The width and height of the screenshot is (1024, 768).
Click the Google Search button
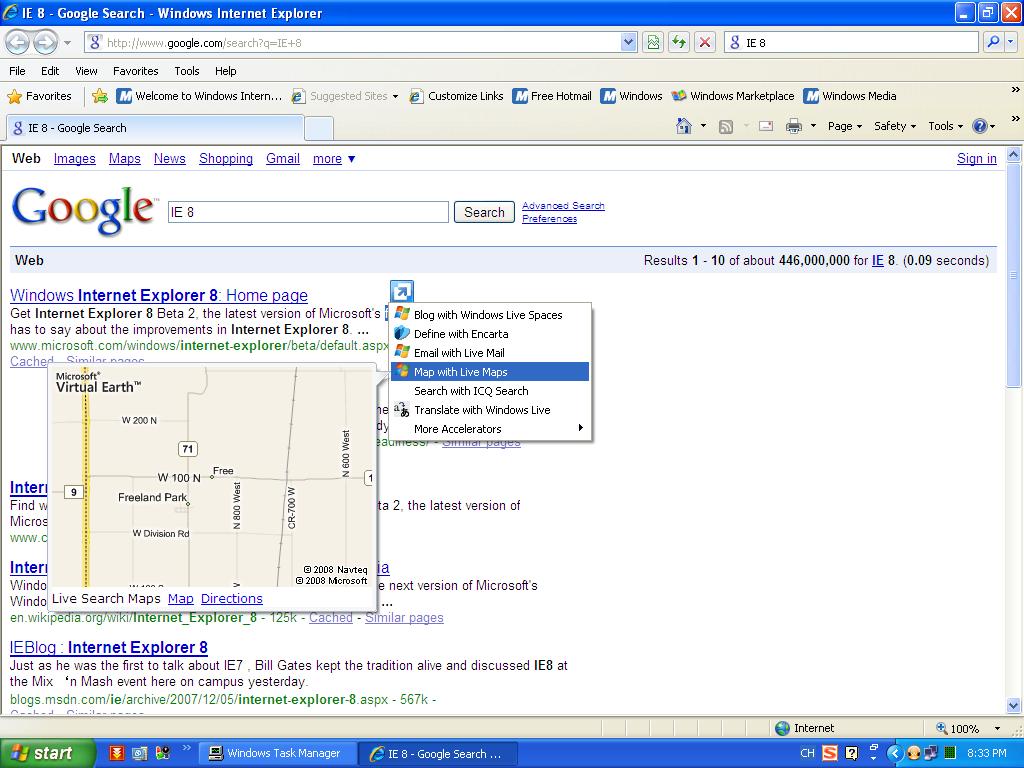click(x=484, y=212)
